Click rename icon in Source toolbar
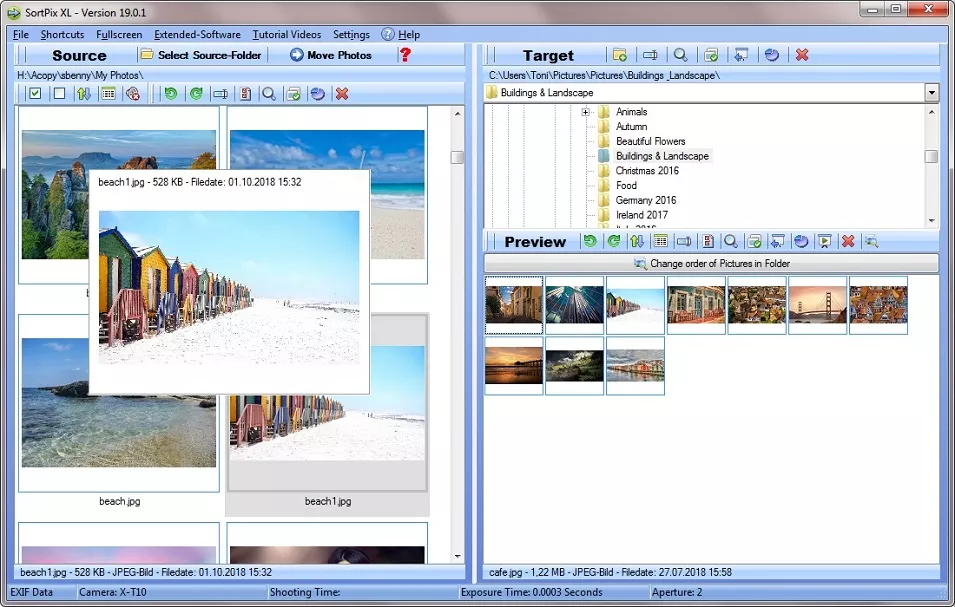The image size is (955, 607). (x=220, y=94)
